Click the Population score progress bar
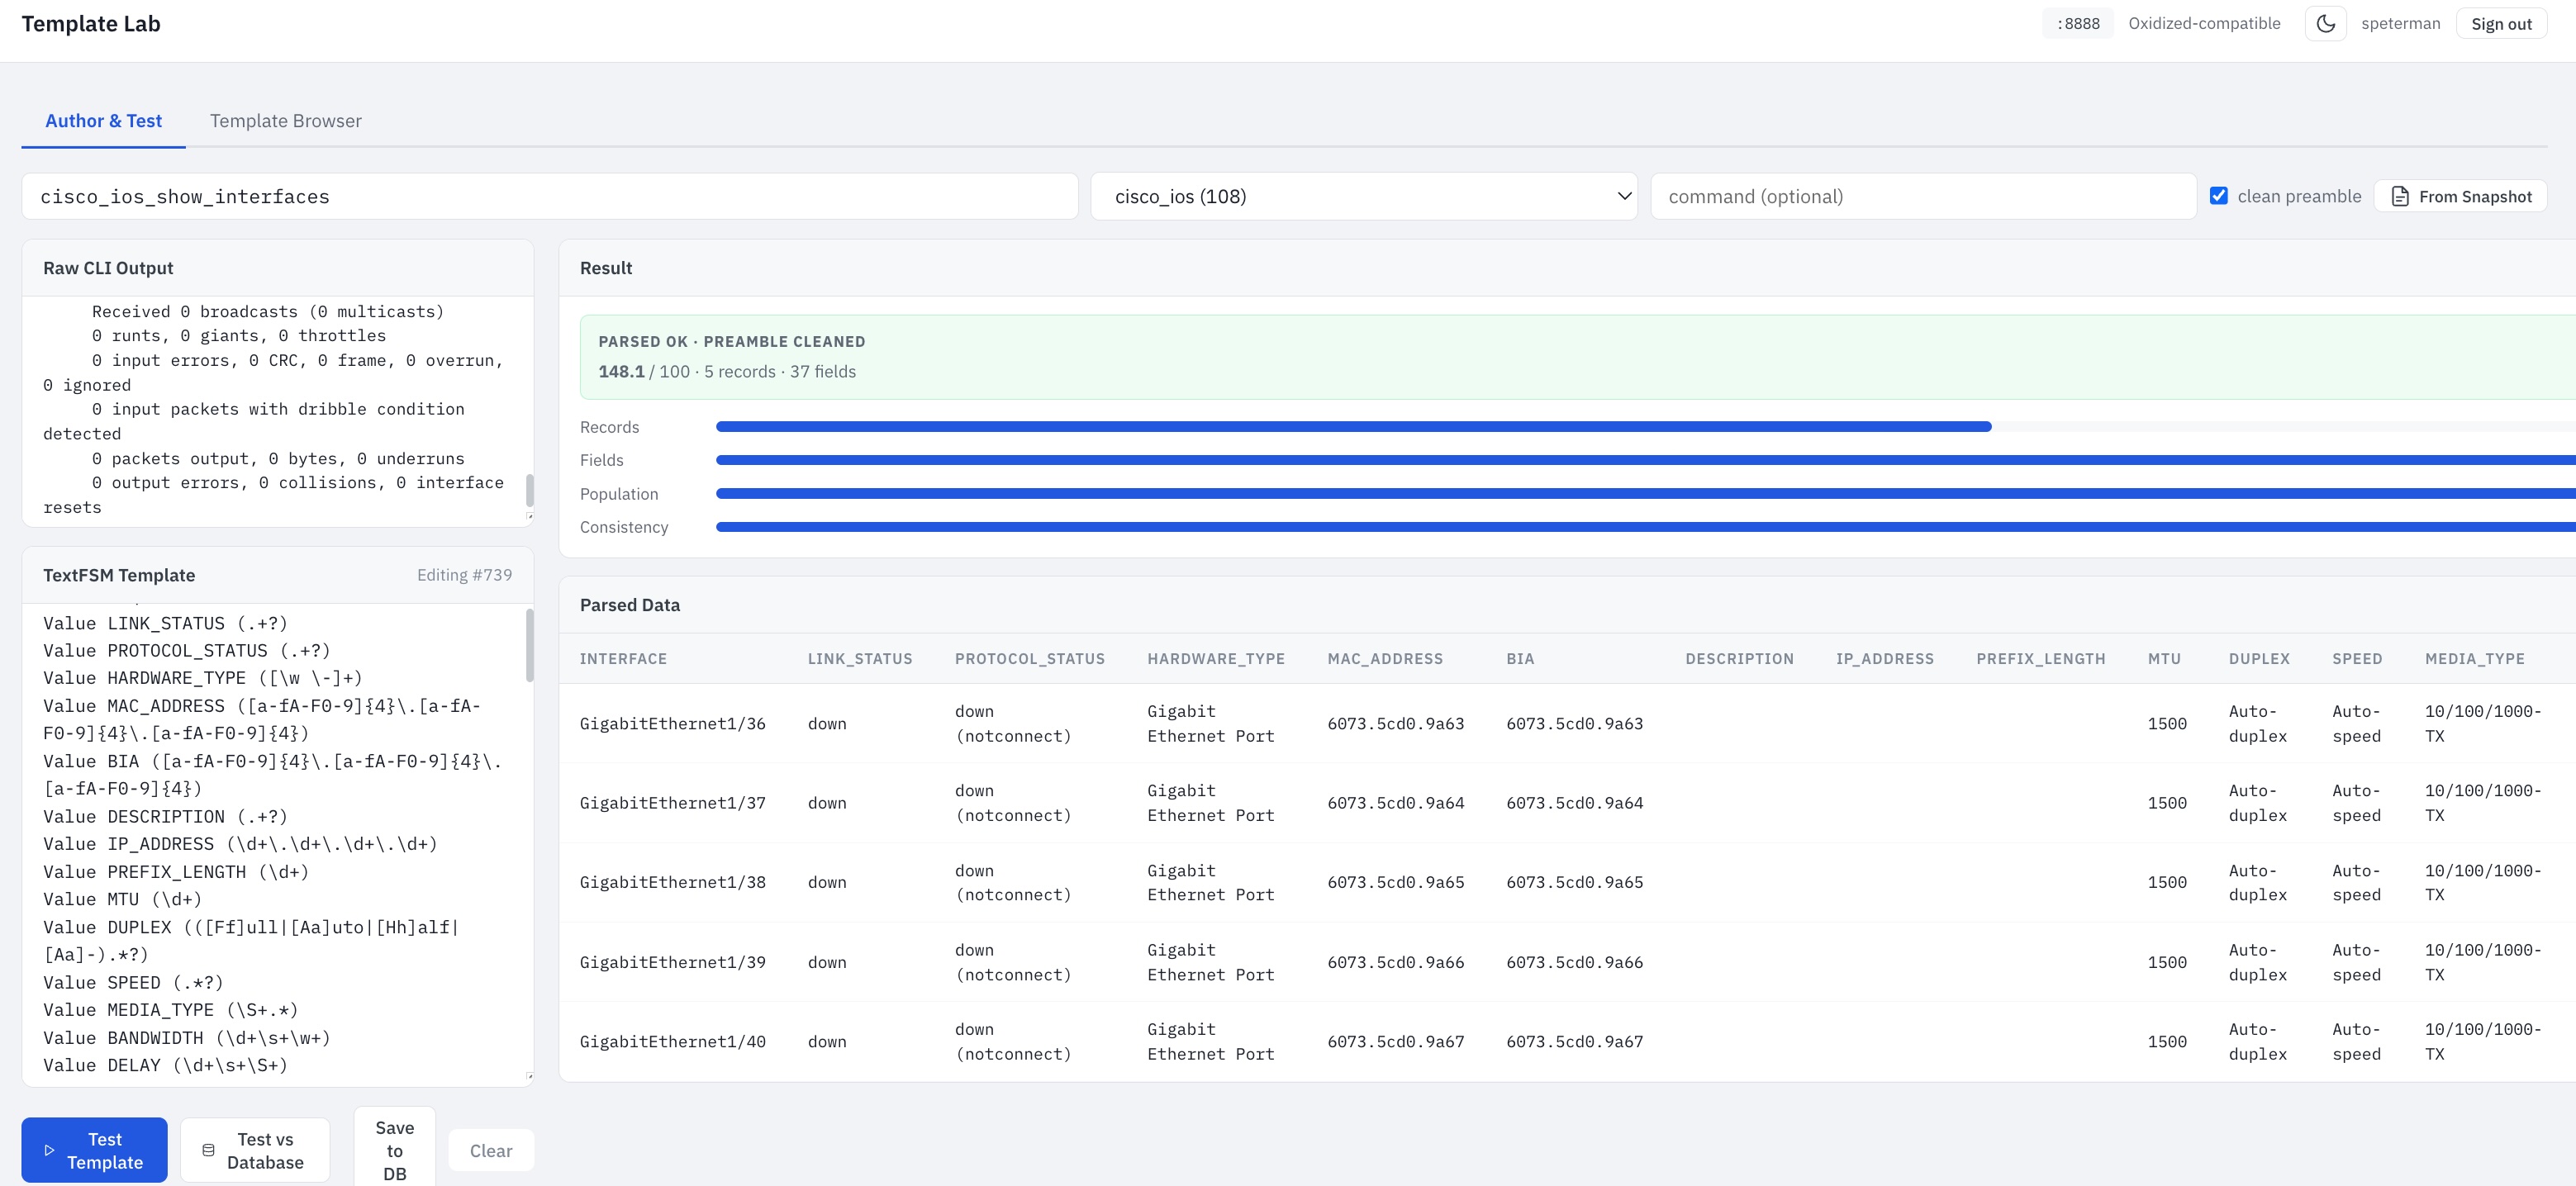Image resolution: width=2576 pixels, height=1186 pixels. 1646,494
